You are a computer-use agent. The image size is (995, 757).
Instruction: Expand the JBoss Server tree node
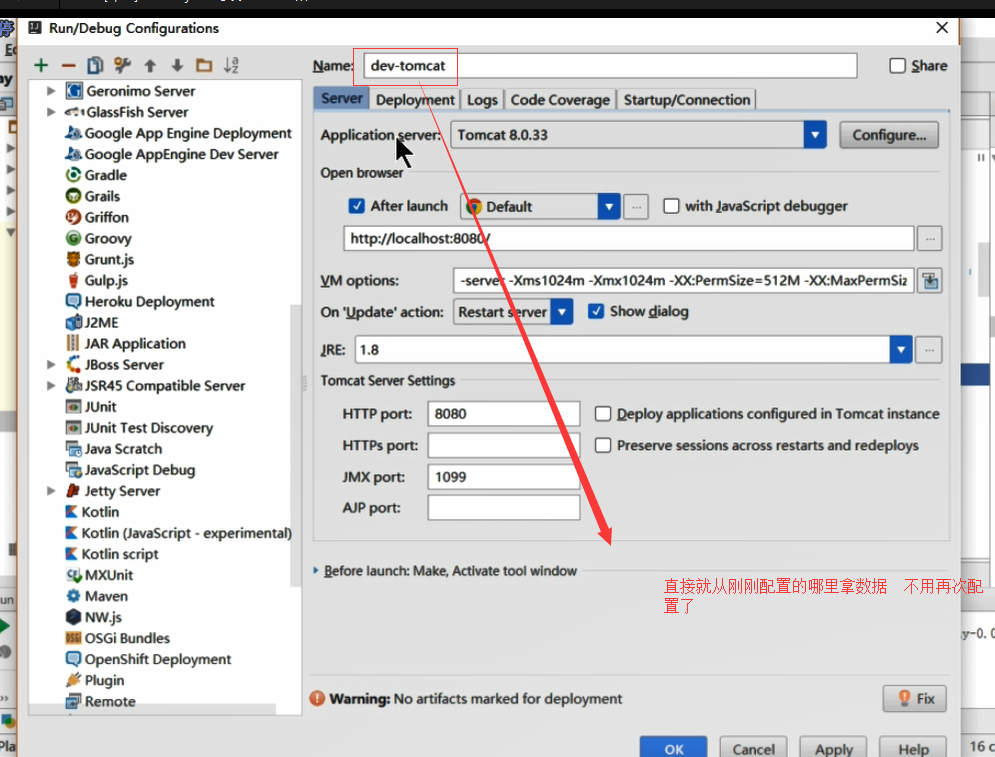click(x=51, y=364)
